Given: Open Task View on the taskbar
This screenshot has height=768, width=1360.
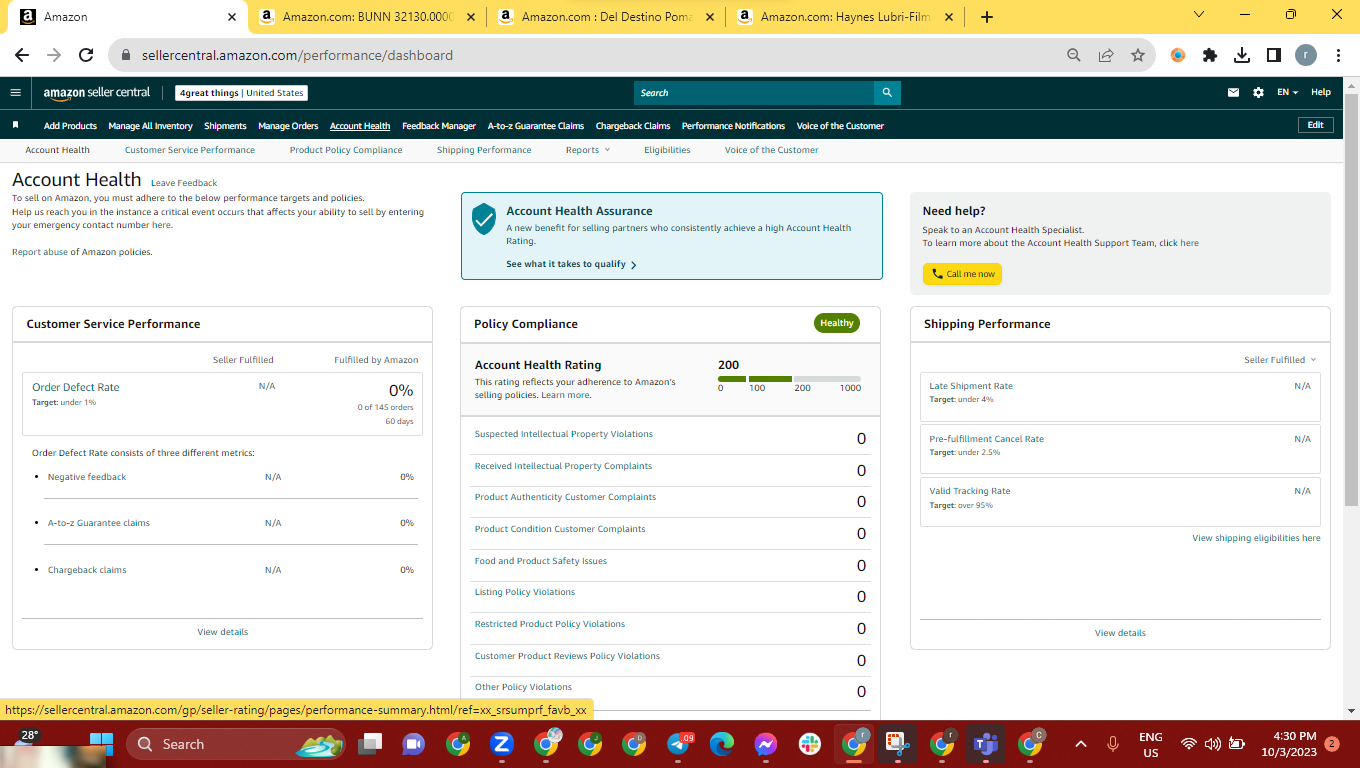Looking at the screenshot, I should tap(371, 744).
